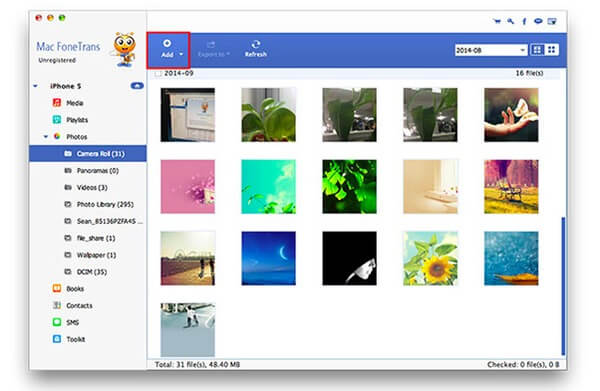Select the blue night crescent moon photo
The width and height of the screenshot is (600, 391).
pyautogui.click(x=269, y=258)
